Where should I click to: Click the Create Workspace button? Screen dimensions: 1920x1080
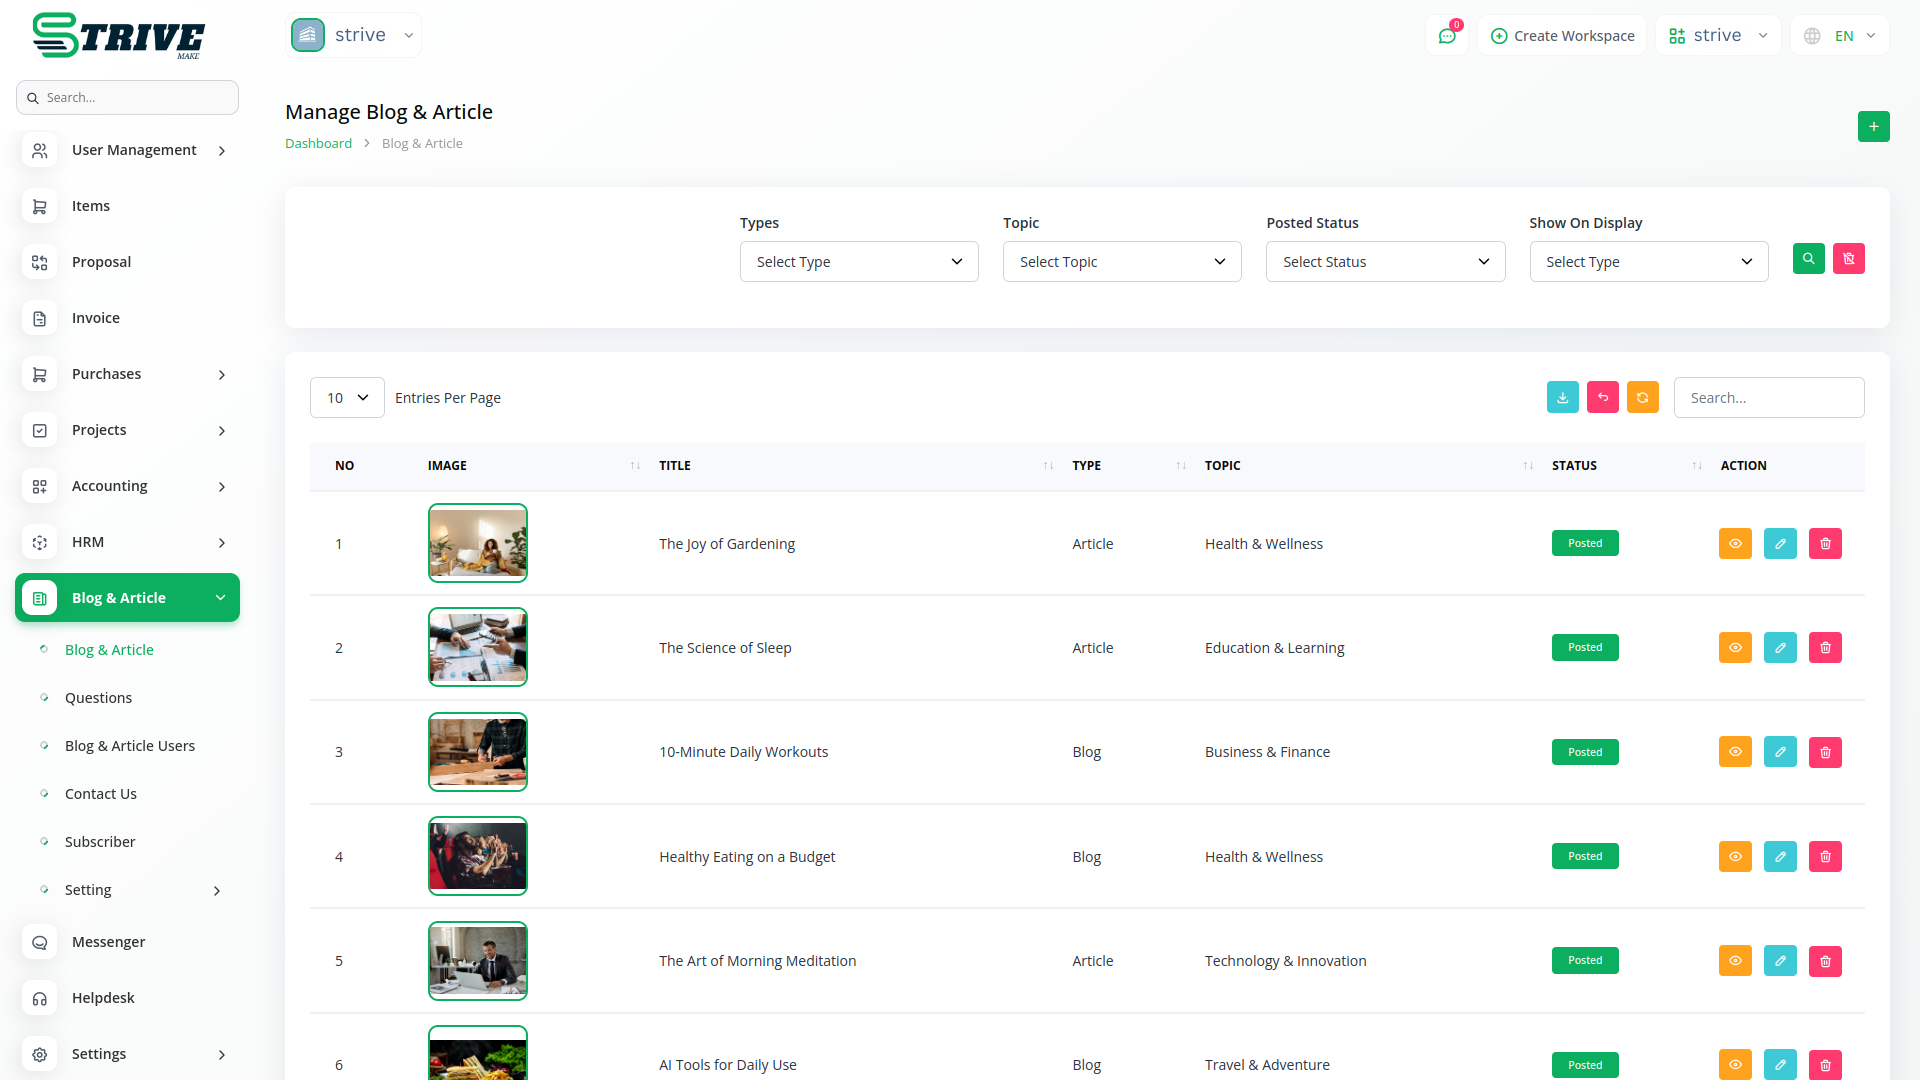[1562, 36]
